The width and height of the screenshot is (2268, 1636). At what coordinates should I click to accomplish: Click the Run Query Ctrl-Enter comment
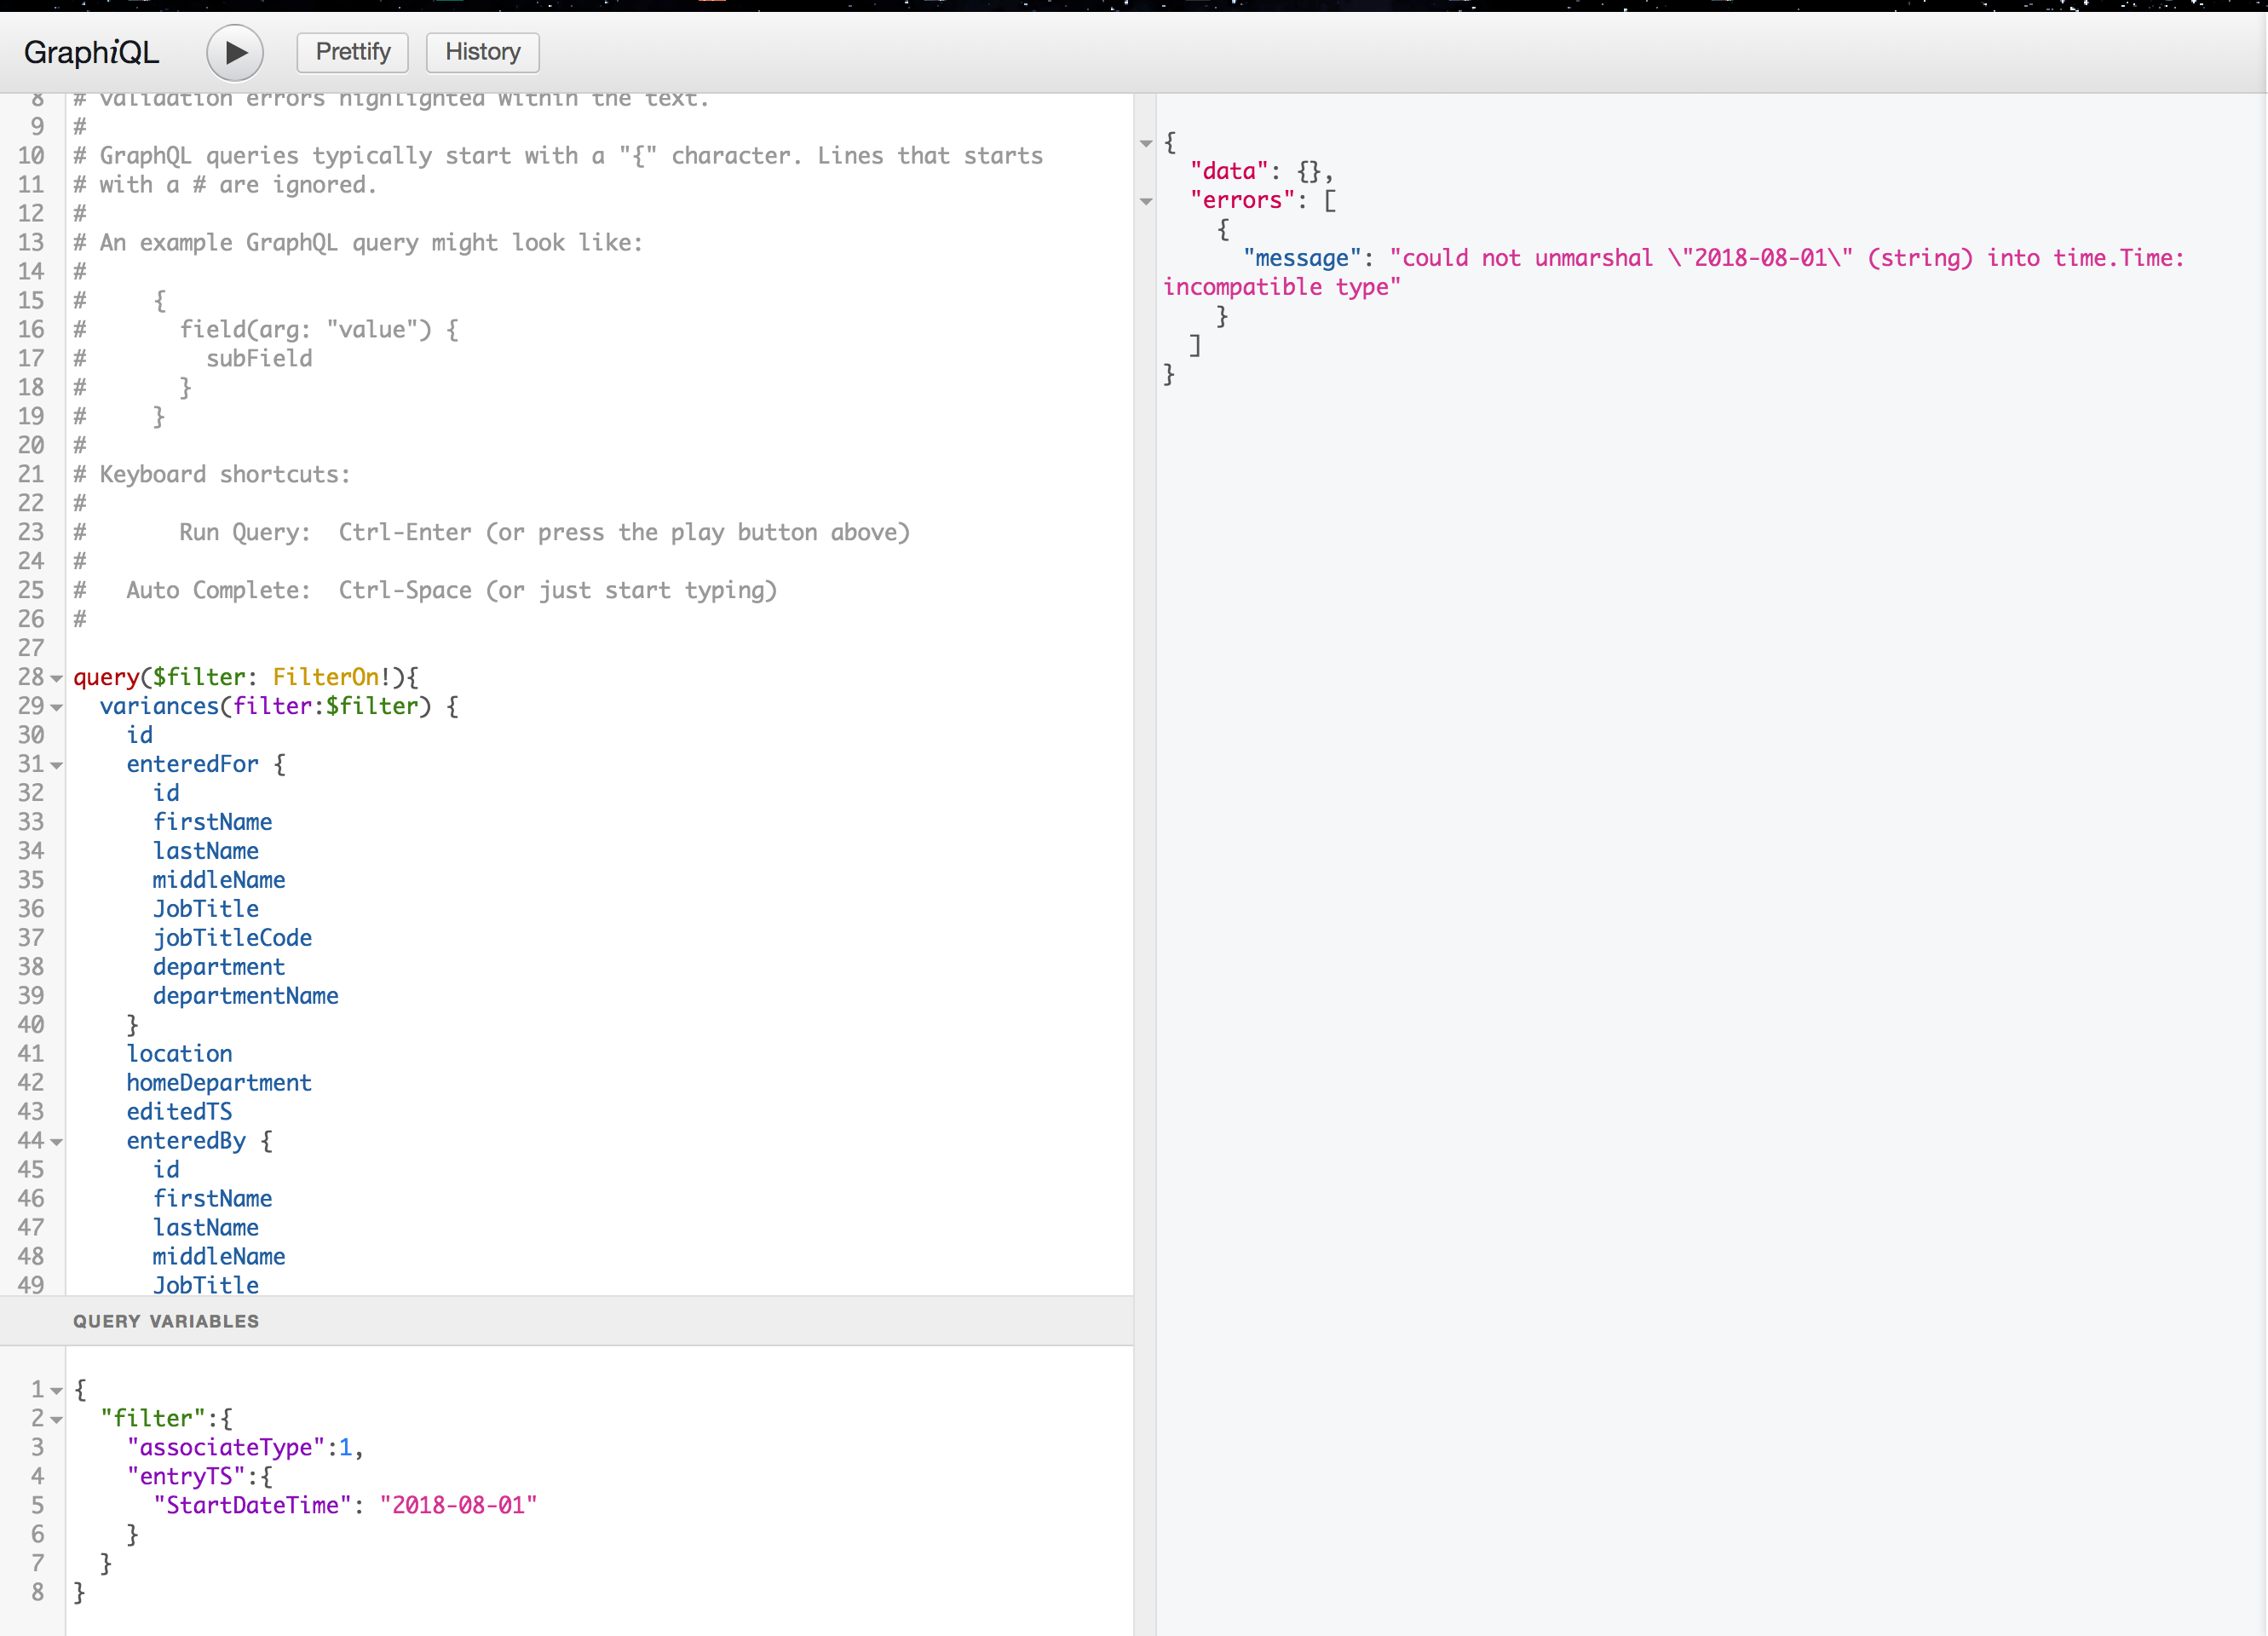pos(491,532)
